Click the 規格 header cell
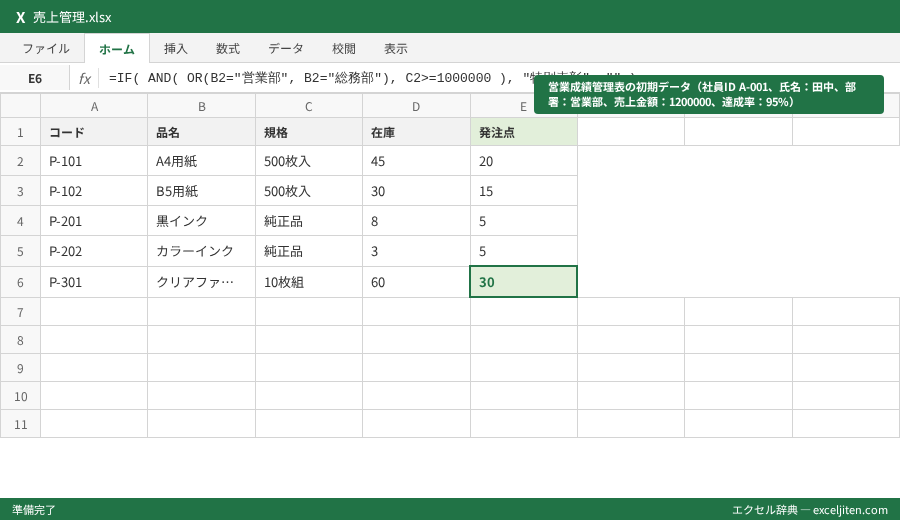The image size is (900, 520). [309, 133]
